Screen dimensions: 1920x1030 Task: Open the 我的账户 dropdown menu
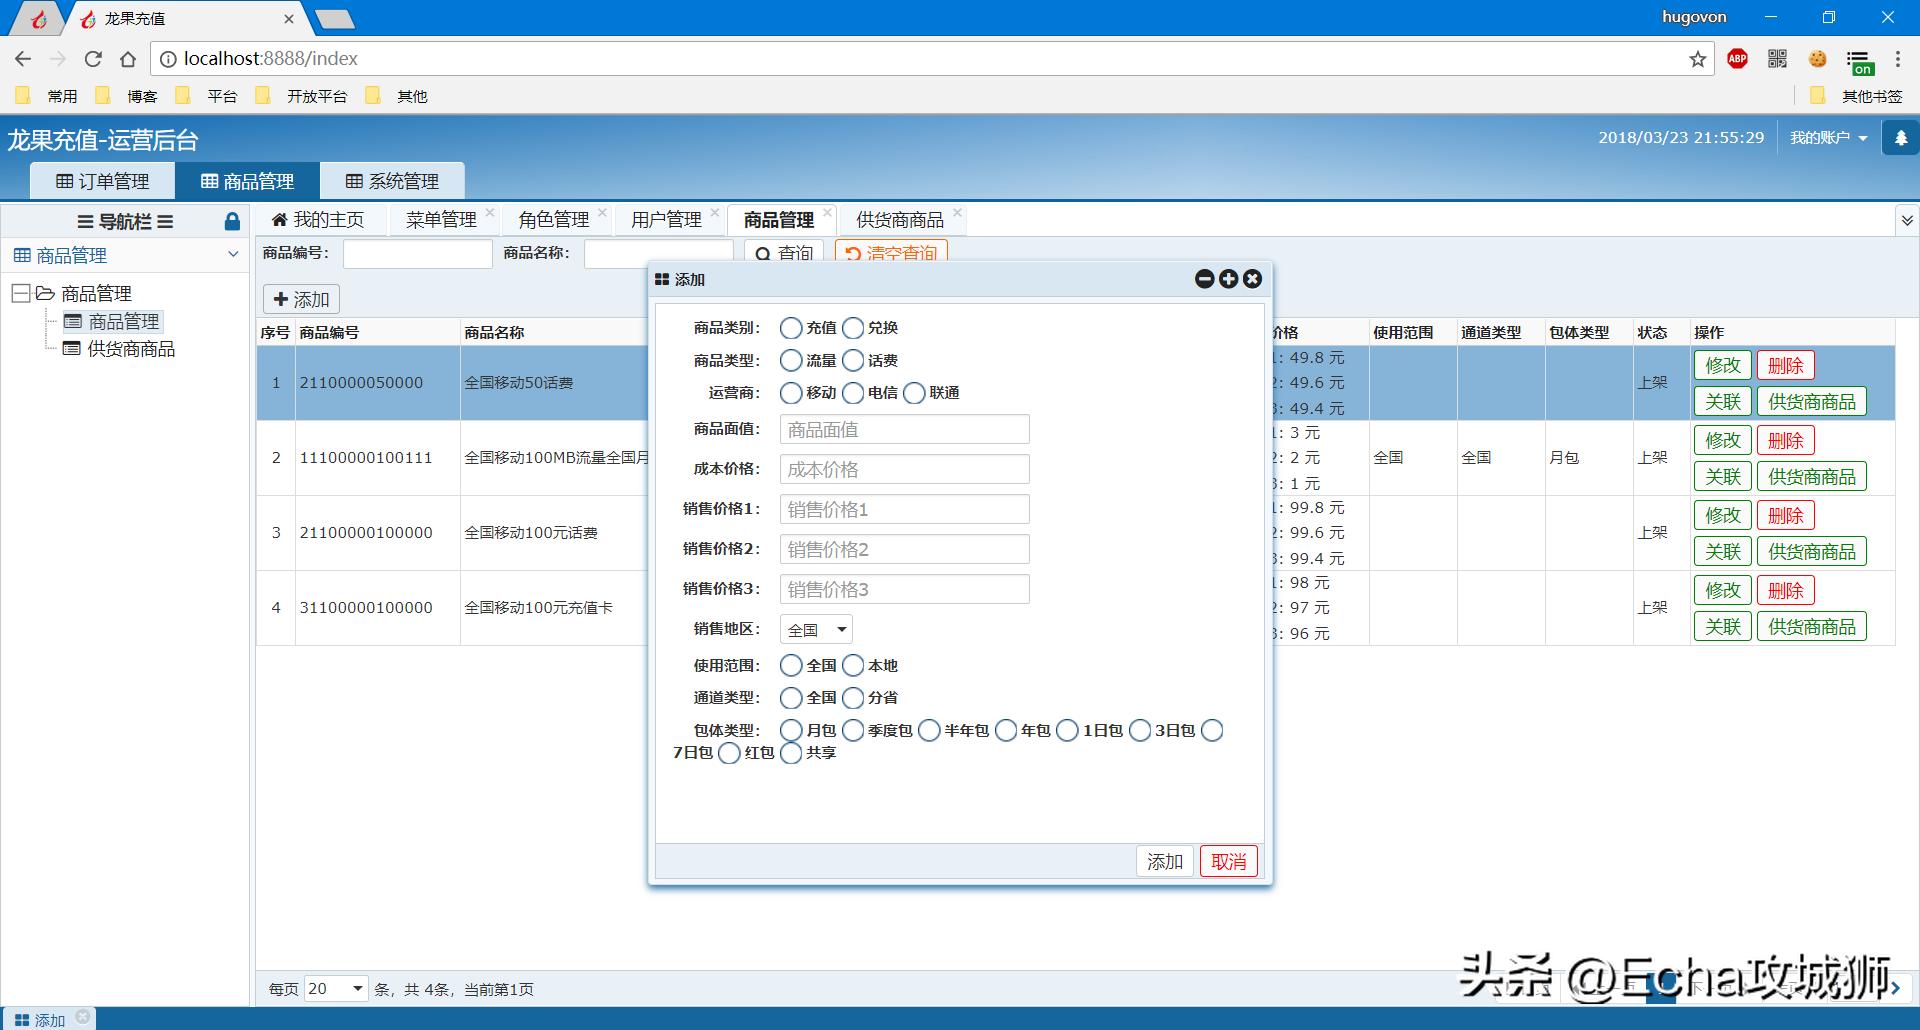tap(1828, 138)
